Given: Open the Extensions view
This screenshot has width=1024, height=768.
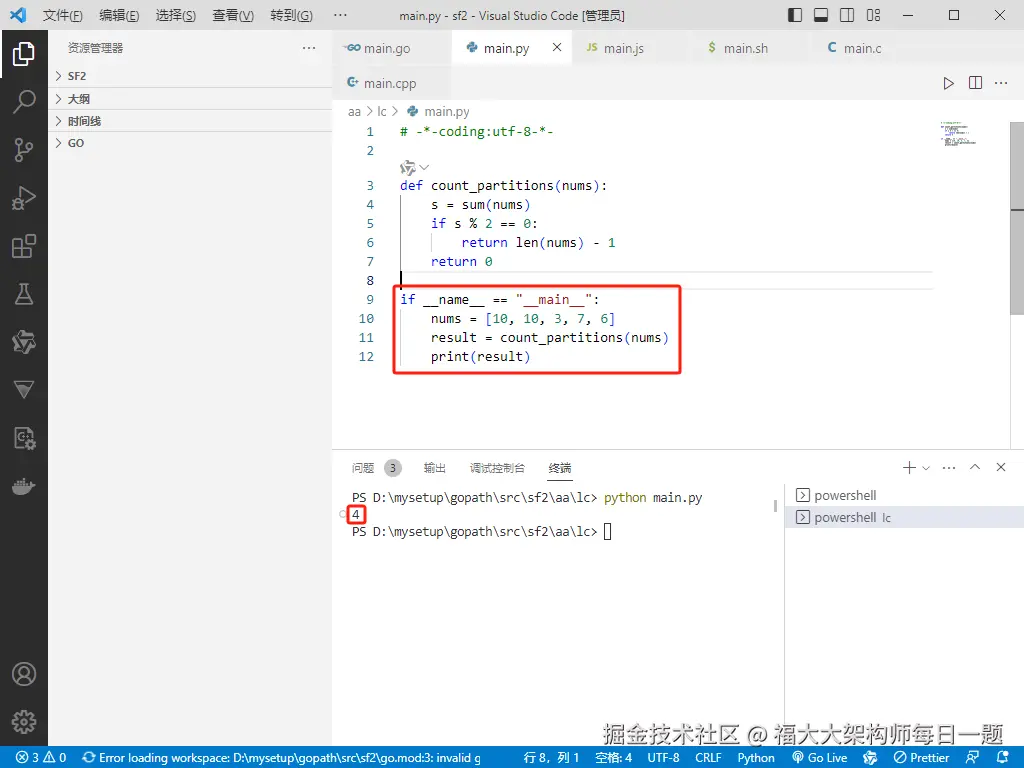Looking at the screenshot, I should point(24,246).
